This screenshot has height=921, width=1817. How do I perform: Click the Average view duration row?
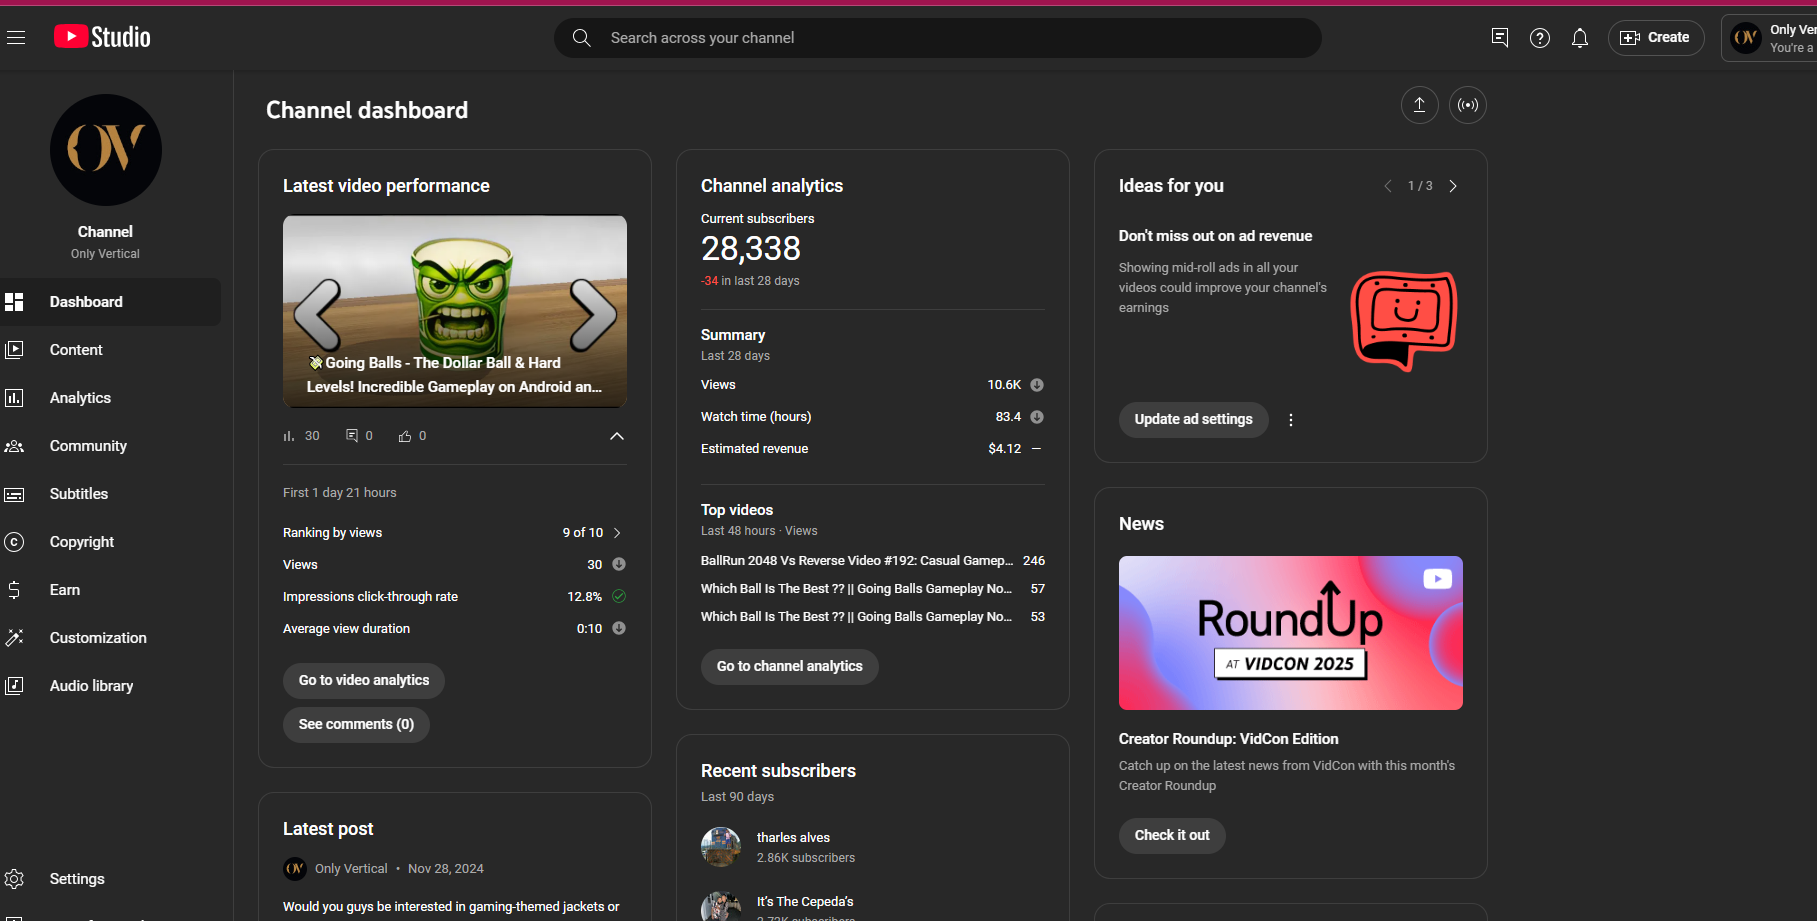click(x=455, y=629)
